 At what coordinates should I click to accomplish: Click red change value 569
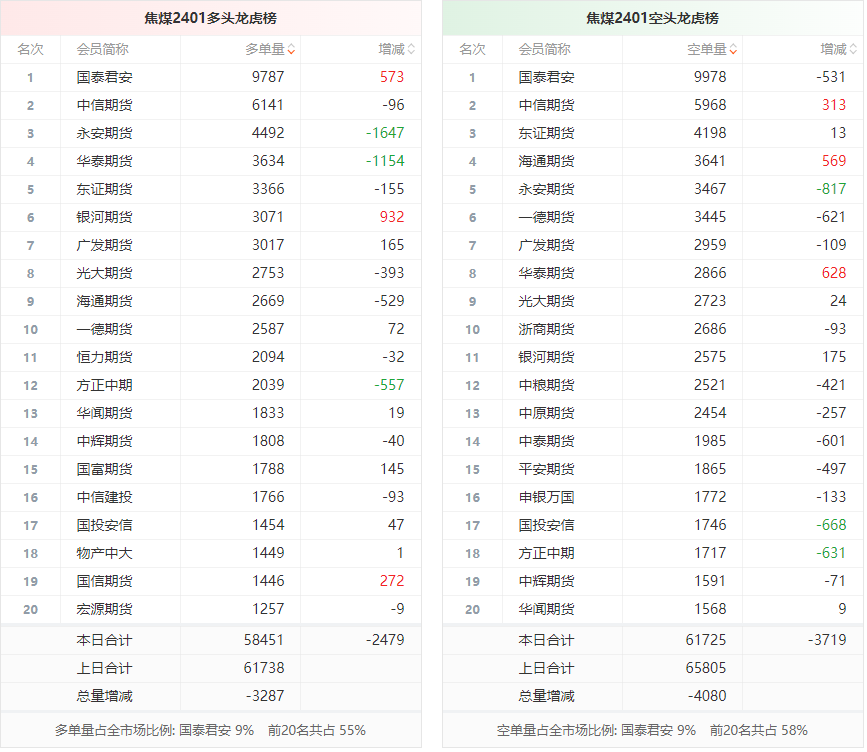coord(834,161)
